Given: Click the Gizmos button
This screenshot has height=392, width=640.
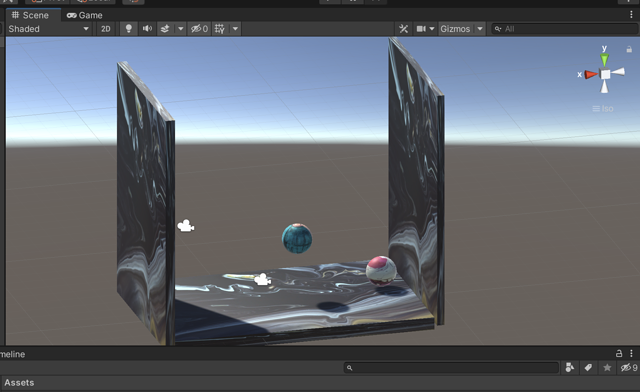Looking at the screenshot, I should pyautogui.click(x=455, y=29).
